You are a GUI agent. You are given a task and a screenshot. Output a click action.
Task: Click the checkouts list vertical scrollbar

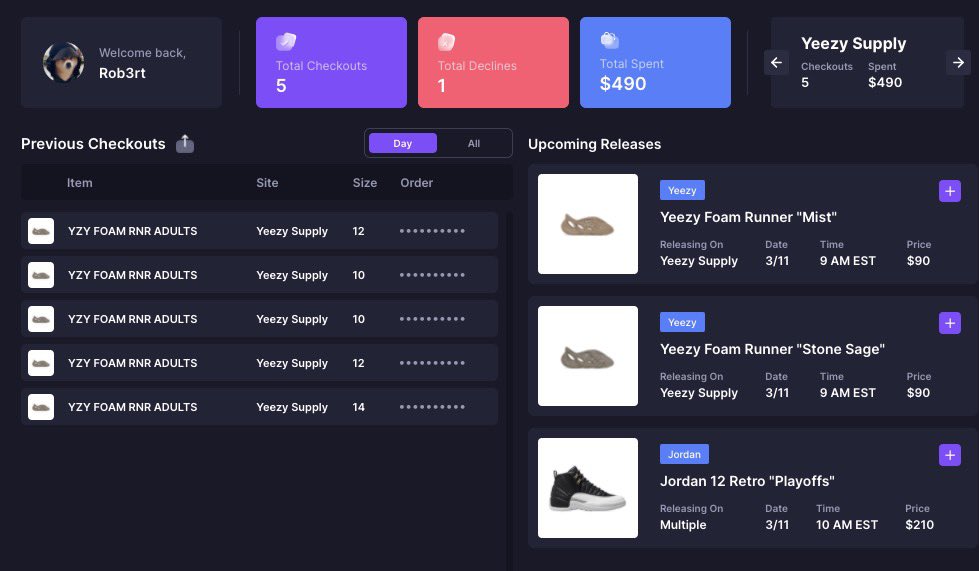coord(509,390)
